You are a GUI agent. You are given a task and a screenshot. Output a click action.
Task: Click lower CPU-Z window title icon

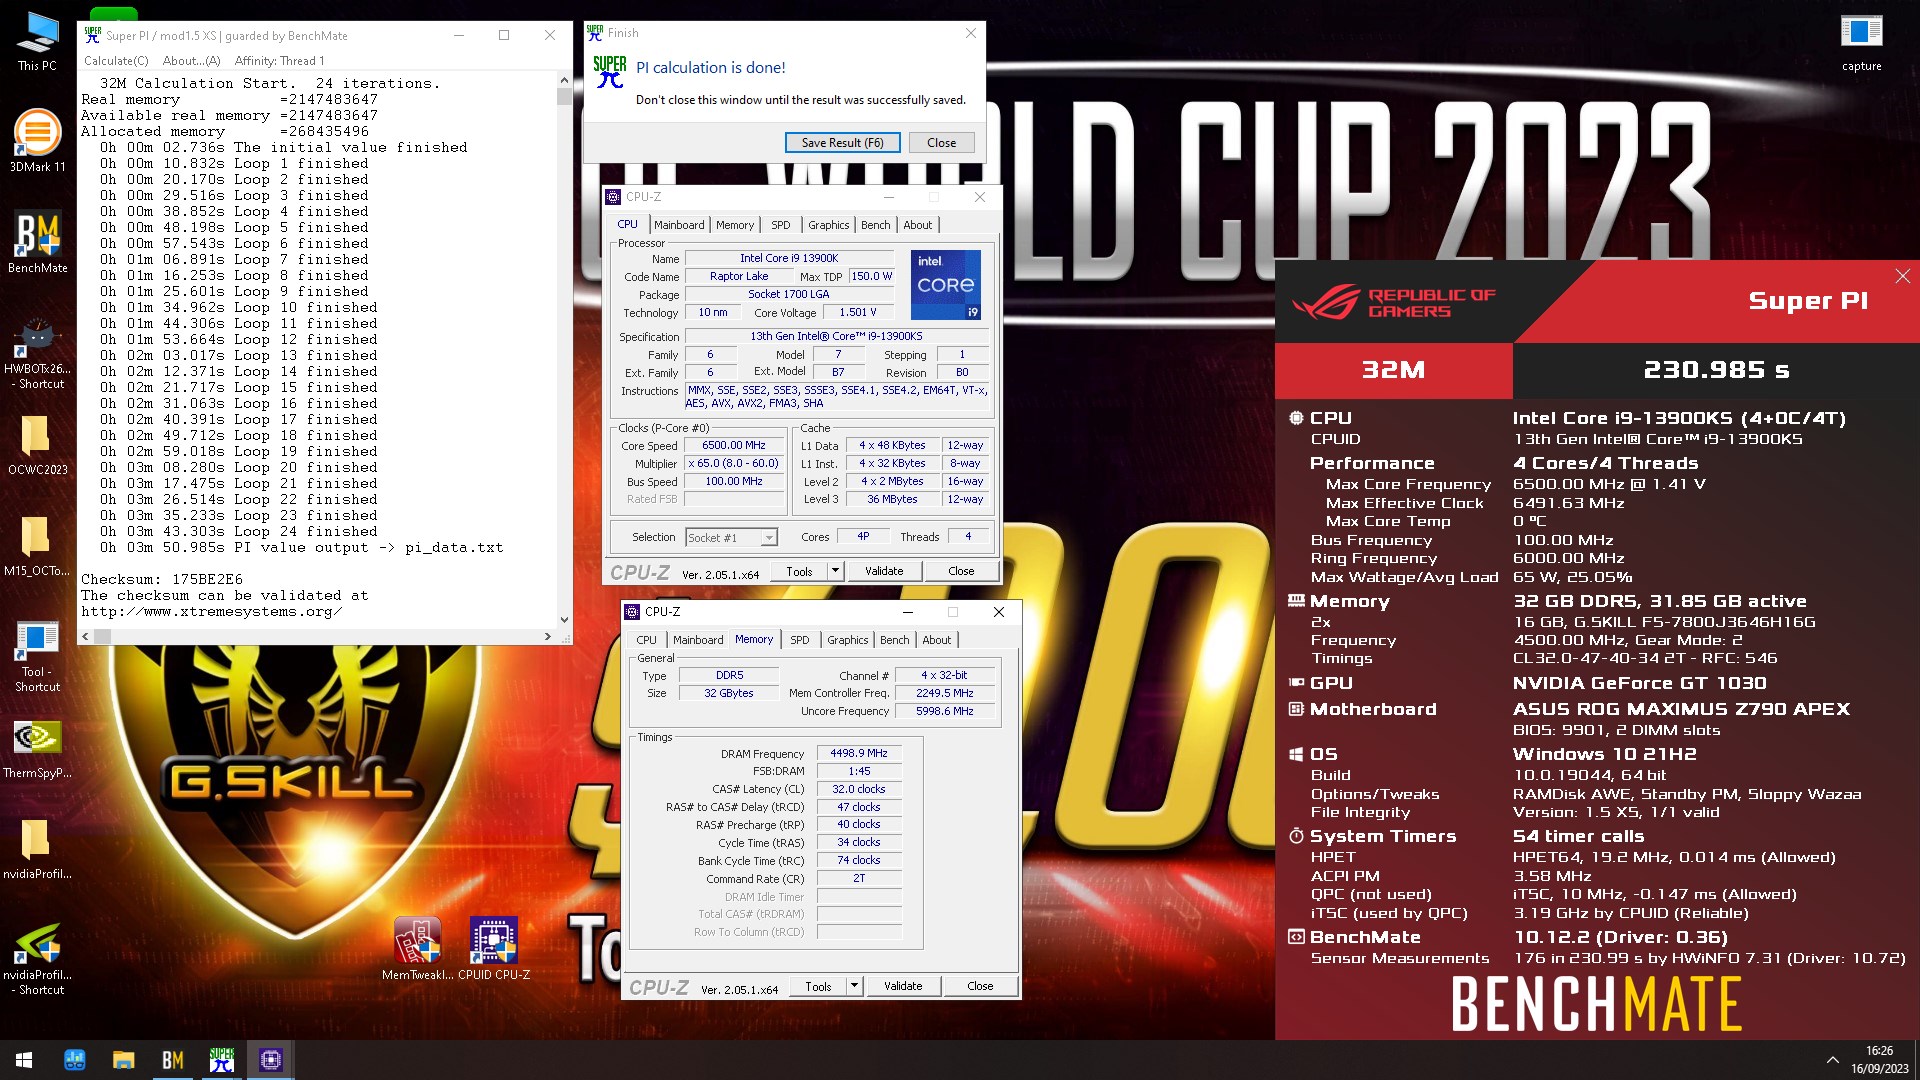point(632,612)
